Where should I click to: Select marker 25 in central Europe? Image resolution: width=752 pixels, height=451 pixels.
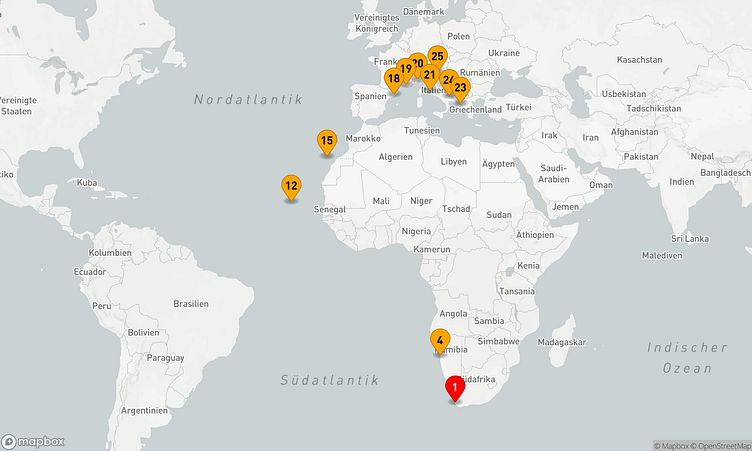pyautogui.click(x=437, y=57)
